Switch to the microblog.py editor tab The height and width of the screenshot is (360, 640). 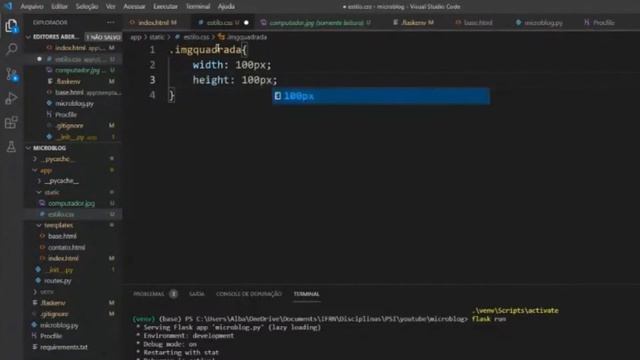[540, 23]
